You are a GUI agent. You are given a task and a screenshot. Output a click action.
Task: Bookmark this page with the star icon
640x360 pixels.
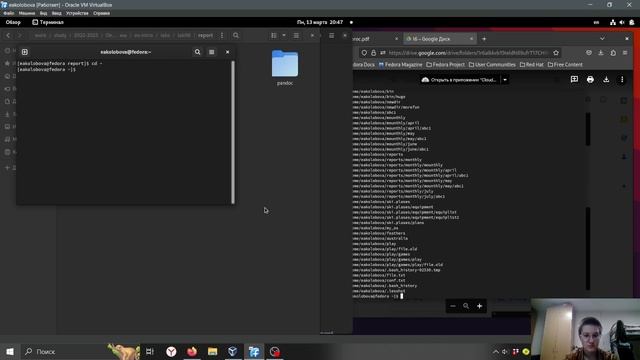556,53
